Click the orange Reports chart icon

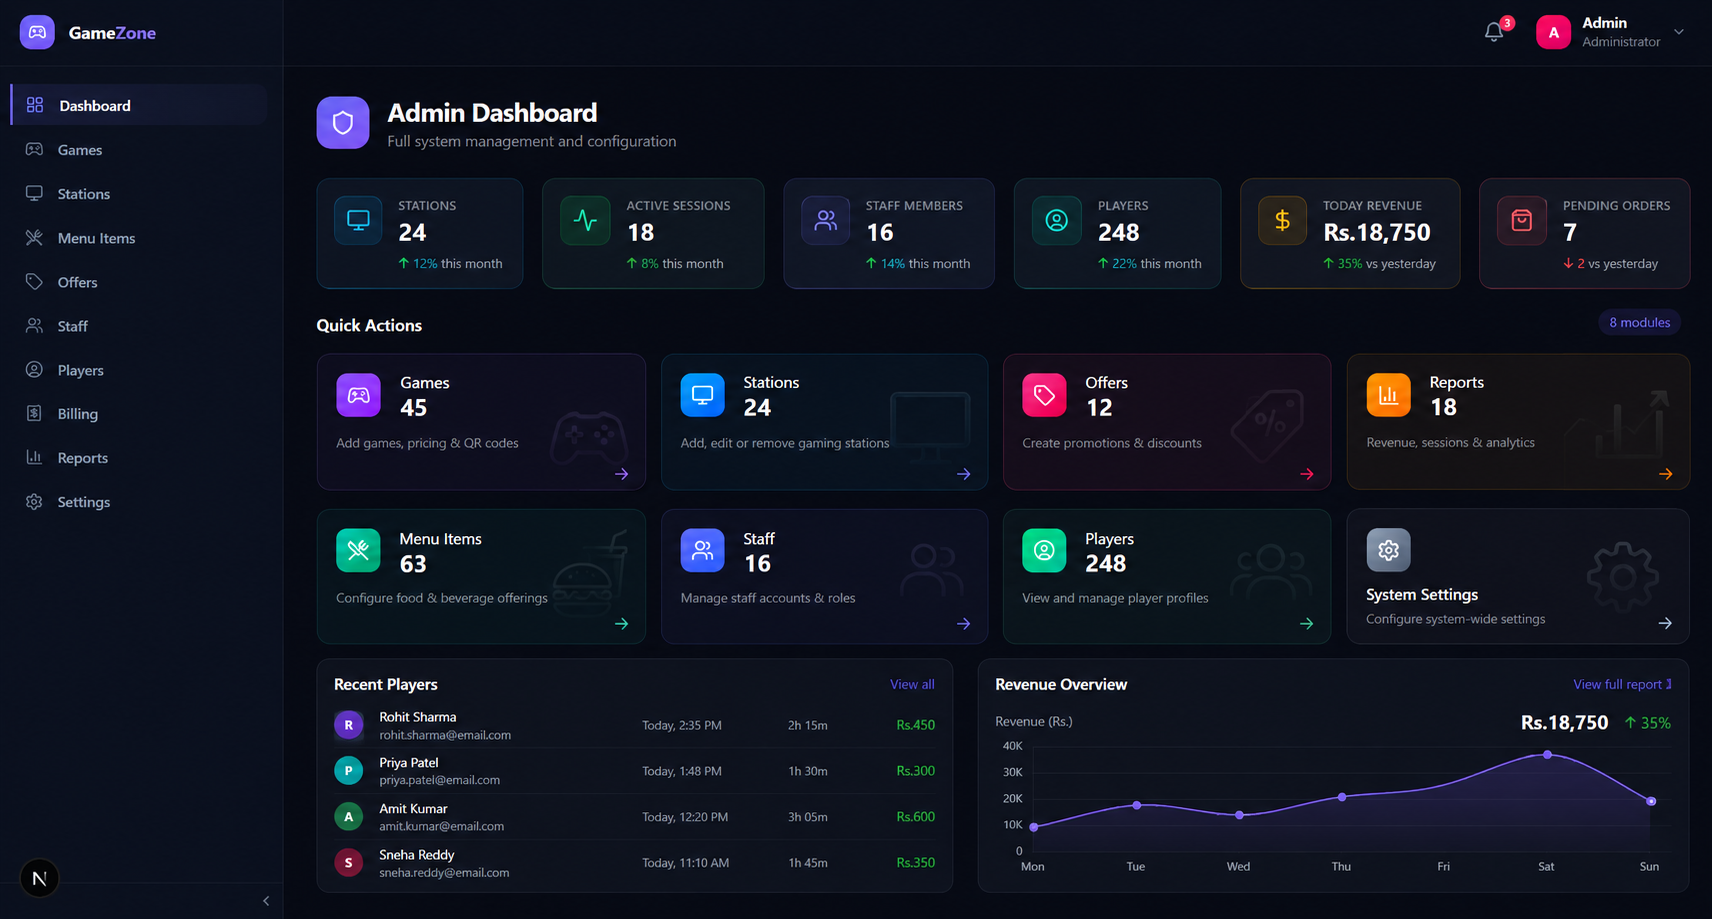[x=1388, y=395]
